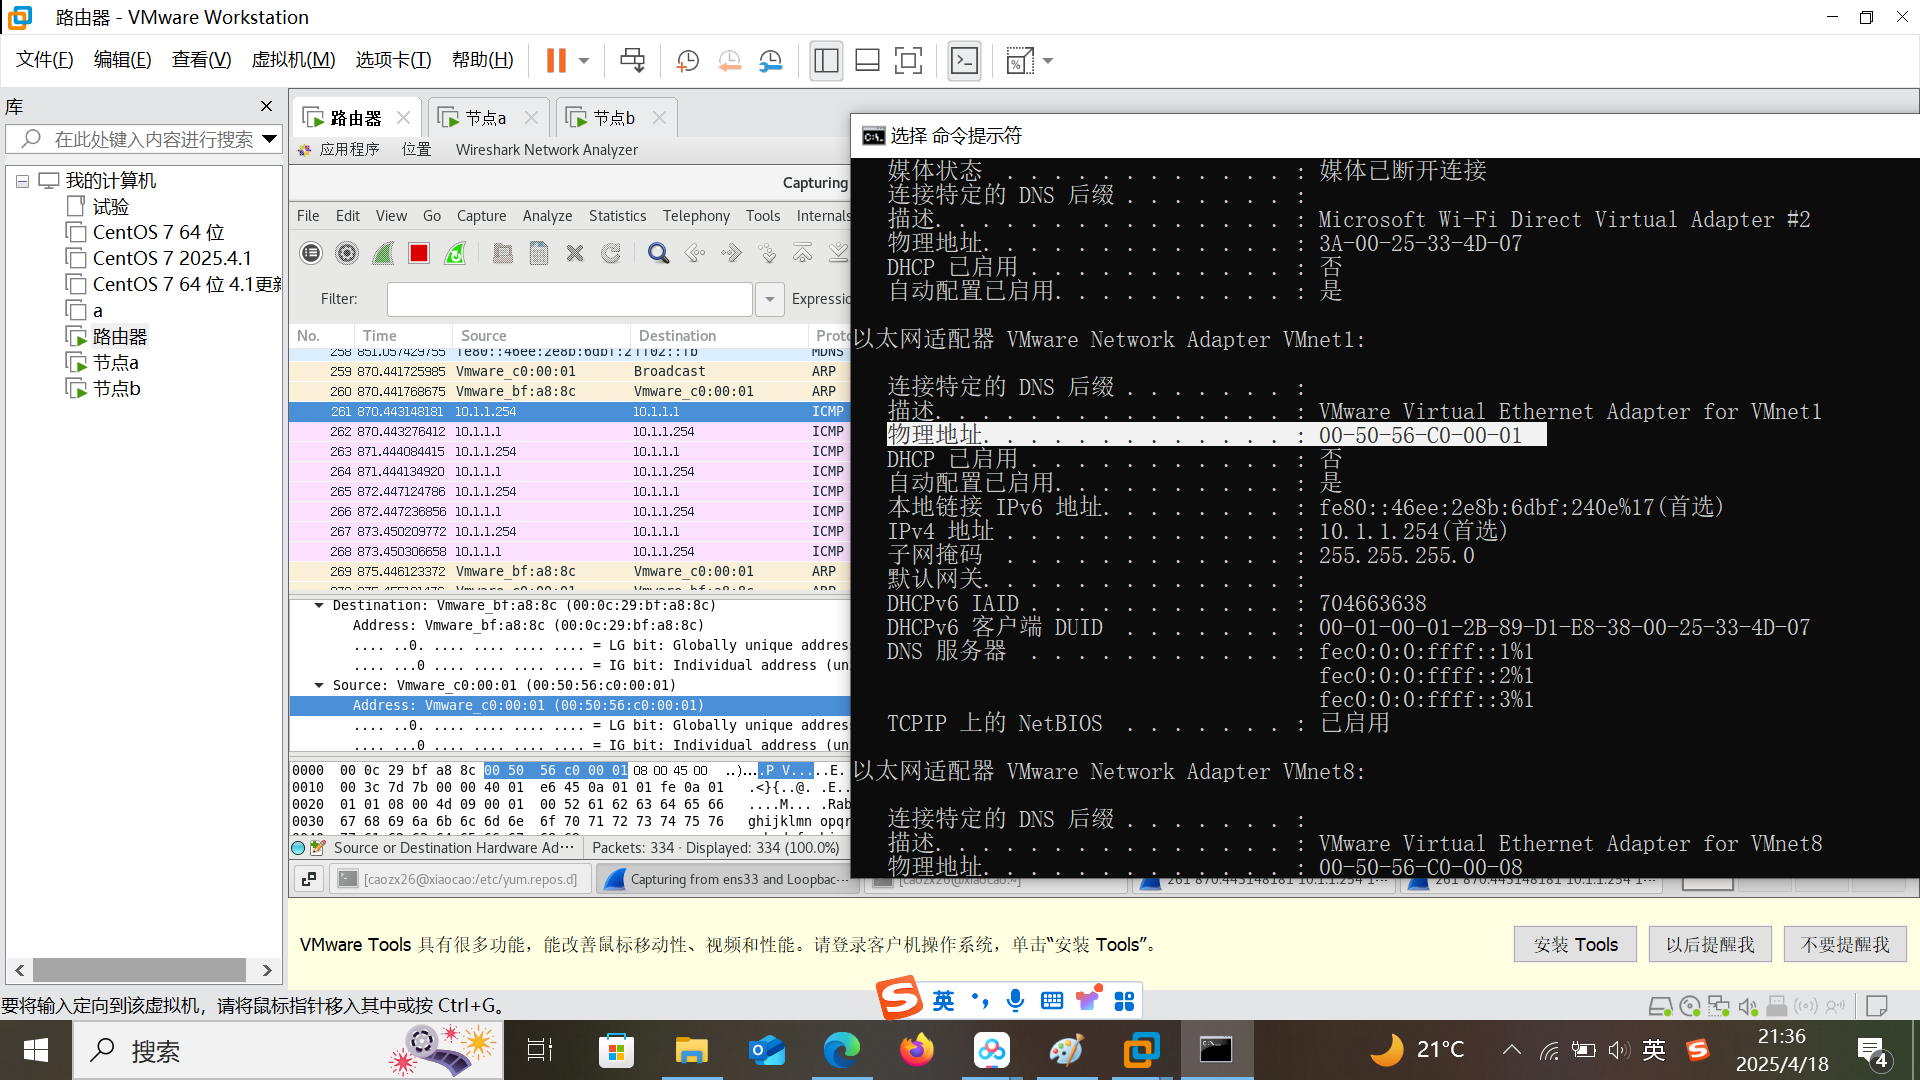Click send Ctrl+Alt+Del toolbar icon
1920x1080 pixels.
tap(632, 61)
